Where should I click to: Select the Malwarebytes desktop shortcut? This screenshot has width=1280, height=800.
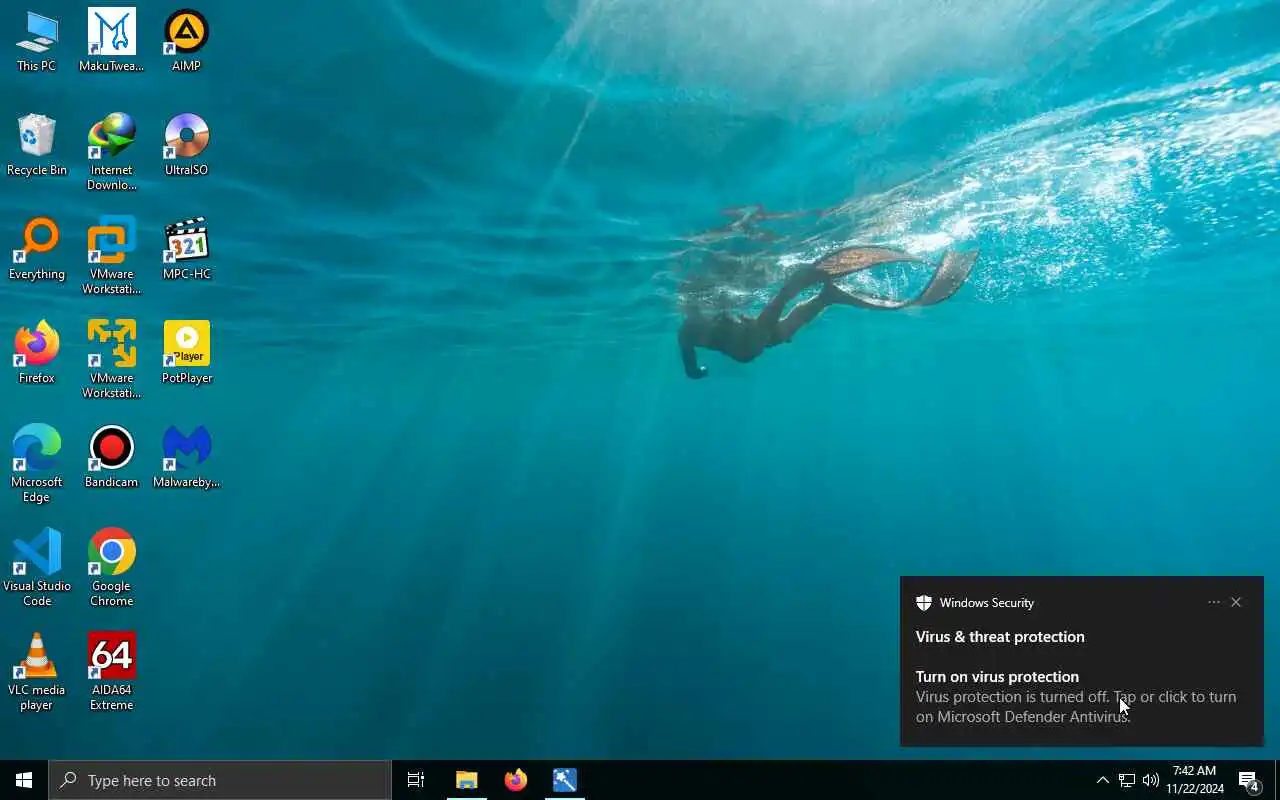[186, 457]
